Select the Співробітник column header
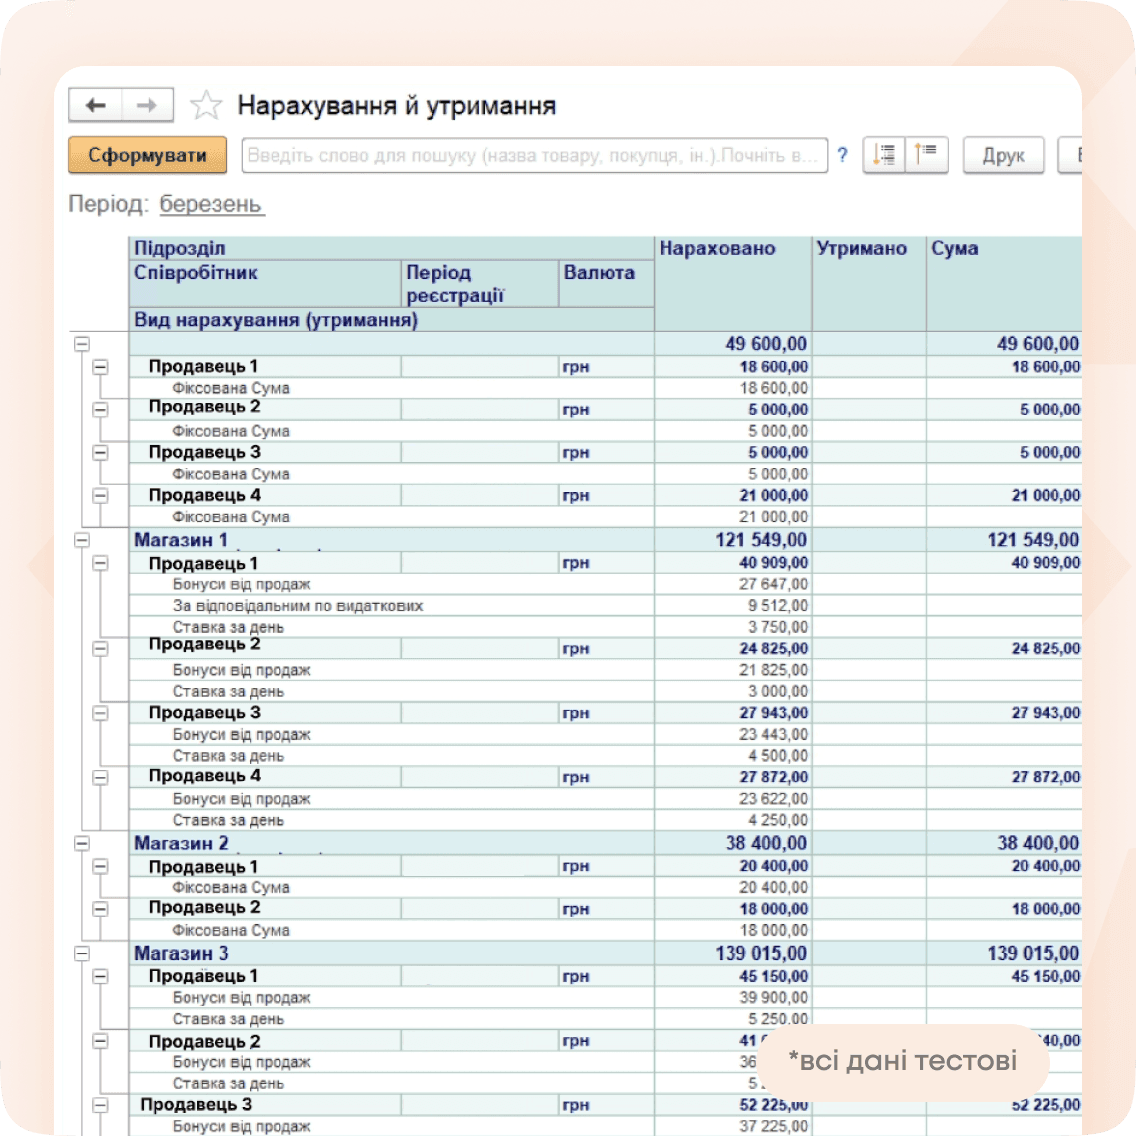The width and height of the screenshot is (1136, 1136). coord(265,283)
